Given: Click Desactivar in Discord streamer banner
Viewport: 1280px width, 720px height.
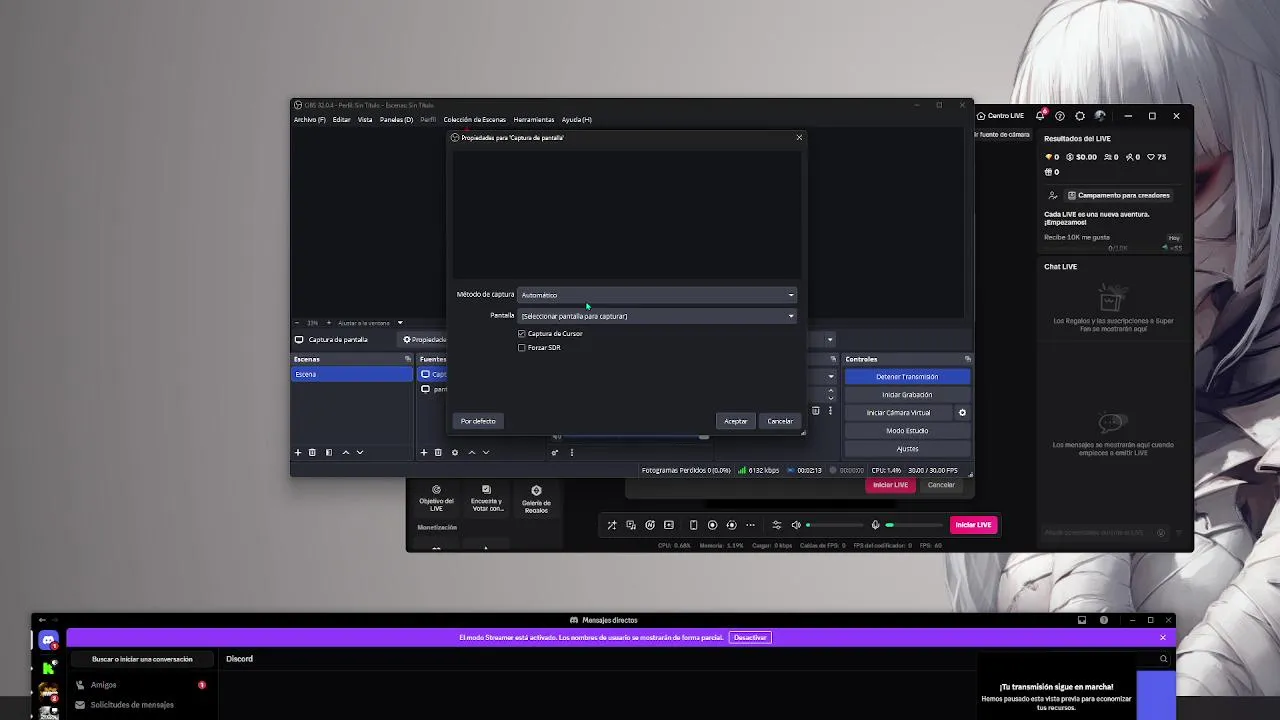Looking at the screenshot, I should pyautogui.click(x=750, y=638).
